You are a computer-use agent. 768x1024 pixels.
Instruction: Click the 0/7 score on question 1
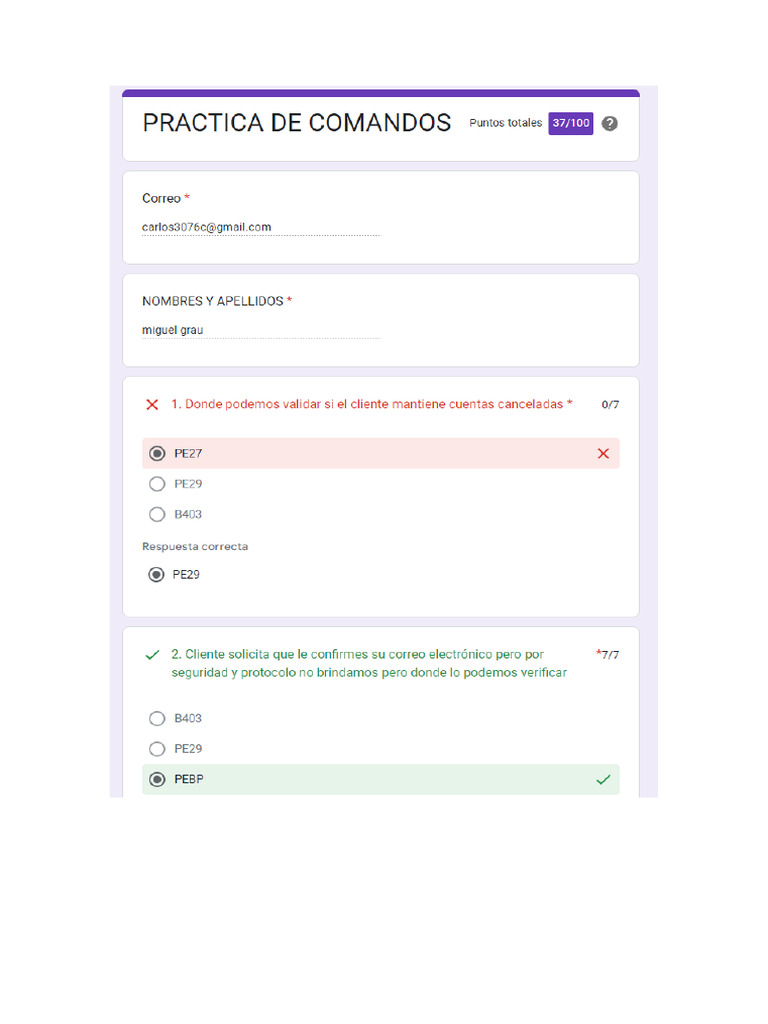[610, 405]
